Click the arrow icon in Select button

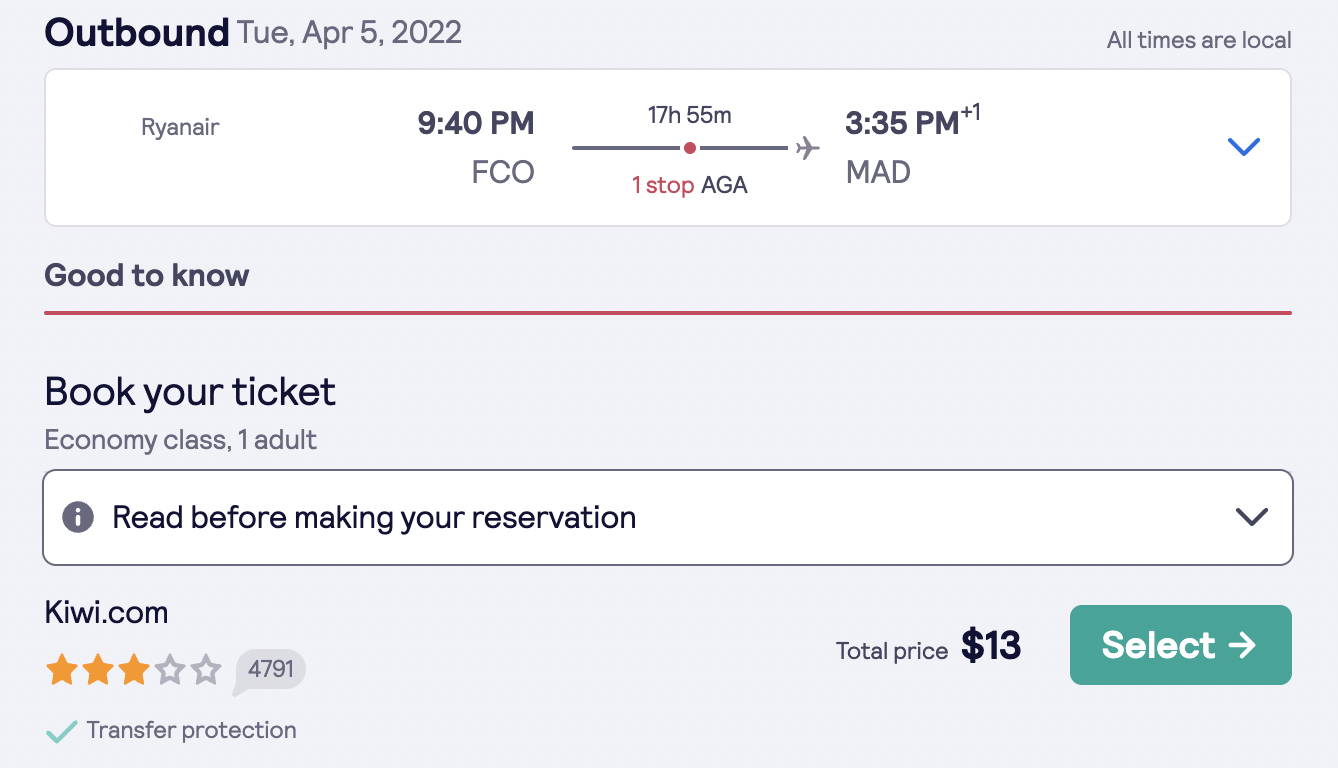tap(1242, 645)
